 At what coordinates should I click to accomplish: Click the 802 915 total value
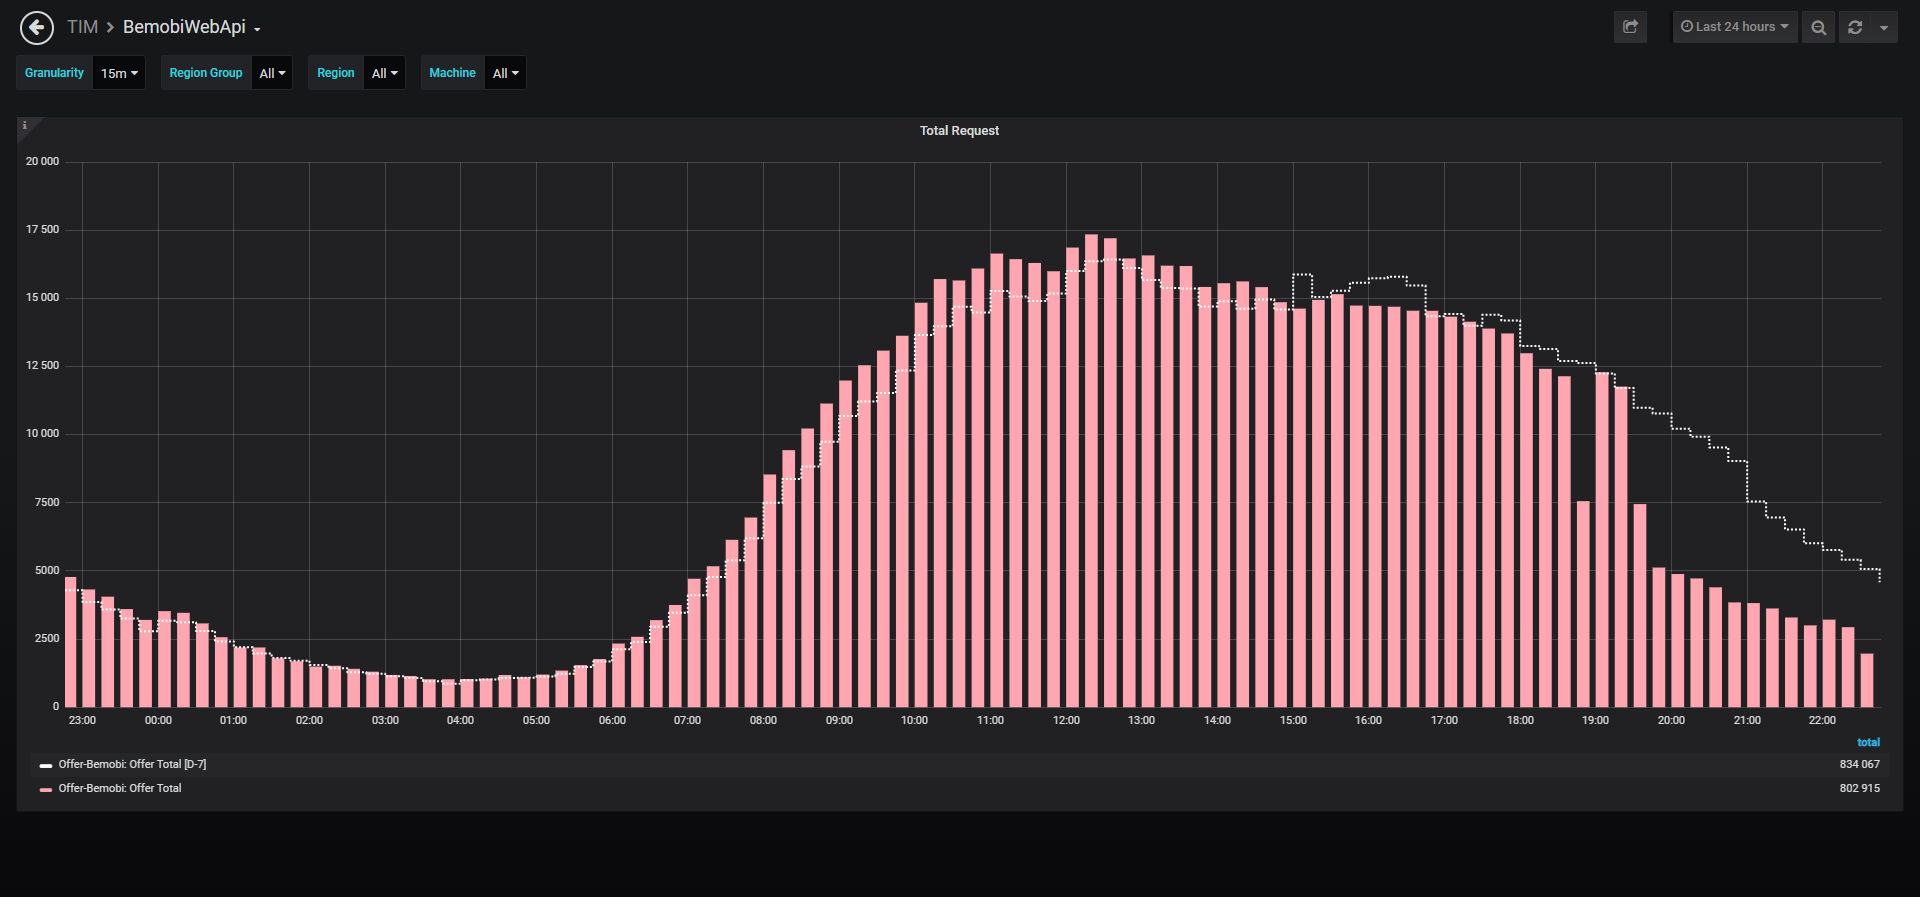point(1859,788)
